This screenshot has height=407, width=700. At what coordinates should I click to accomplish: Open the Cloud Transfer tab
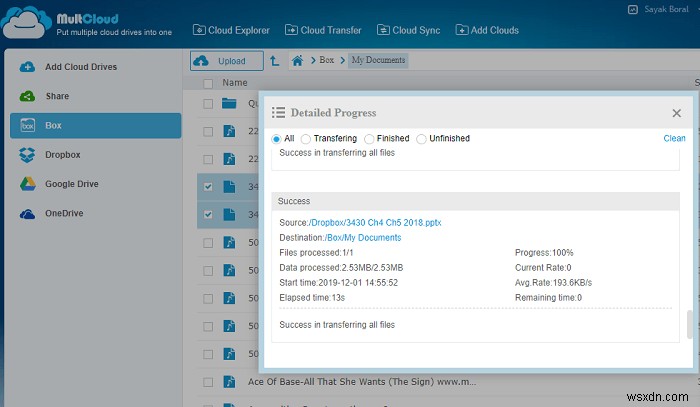[323, 30]
